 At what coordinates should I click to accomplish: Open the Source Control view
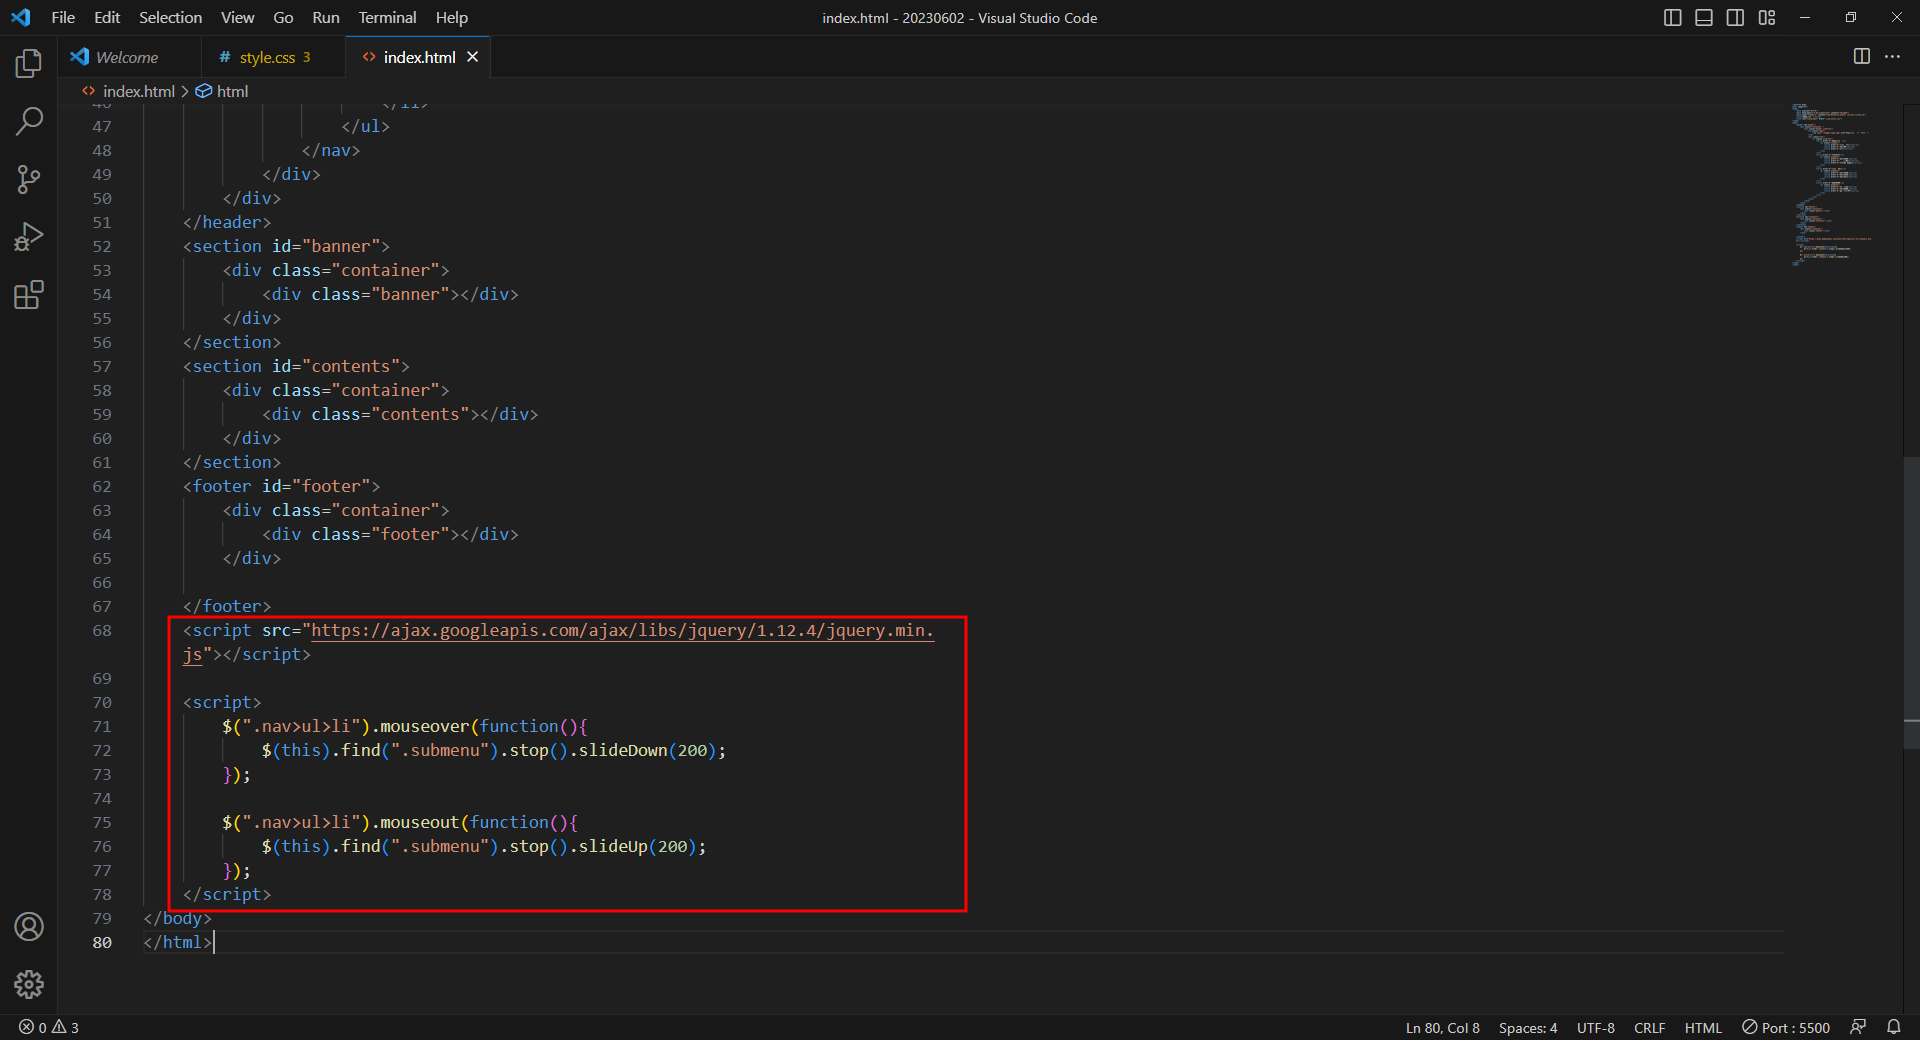[29, 179]
